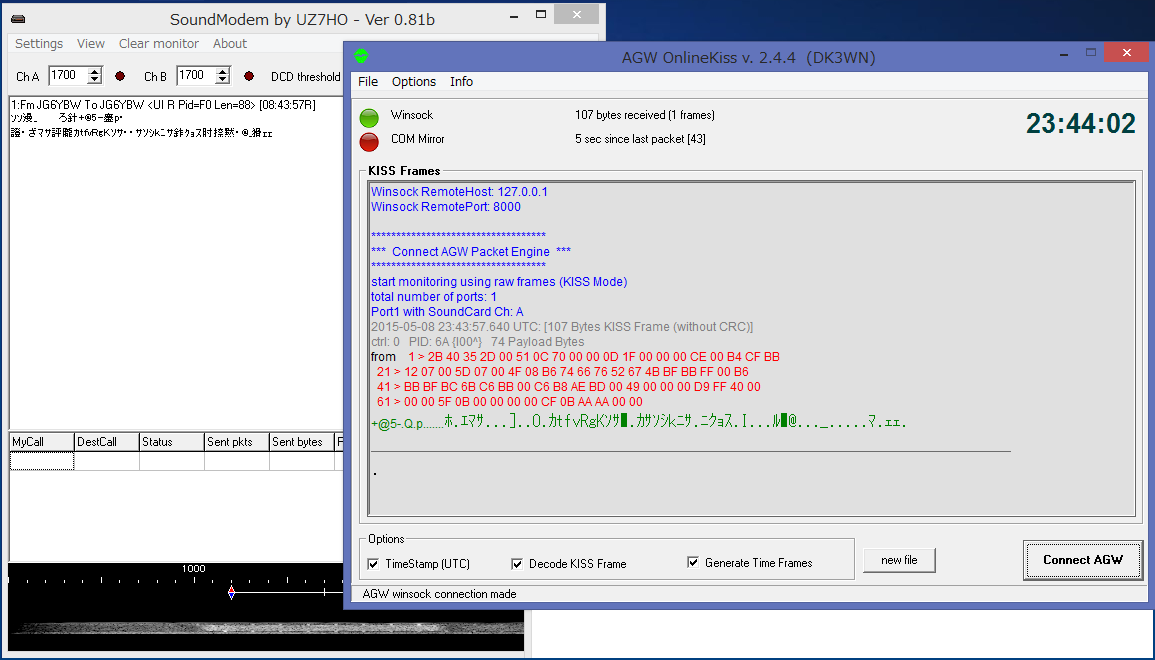1155x660 pixels.
Task: Click the 'COM Mirror' label
Action: (x=418, y=139)
